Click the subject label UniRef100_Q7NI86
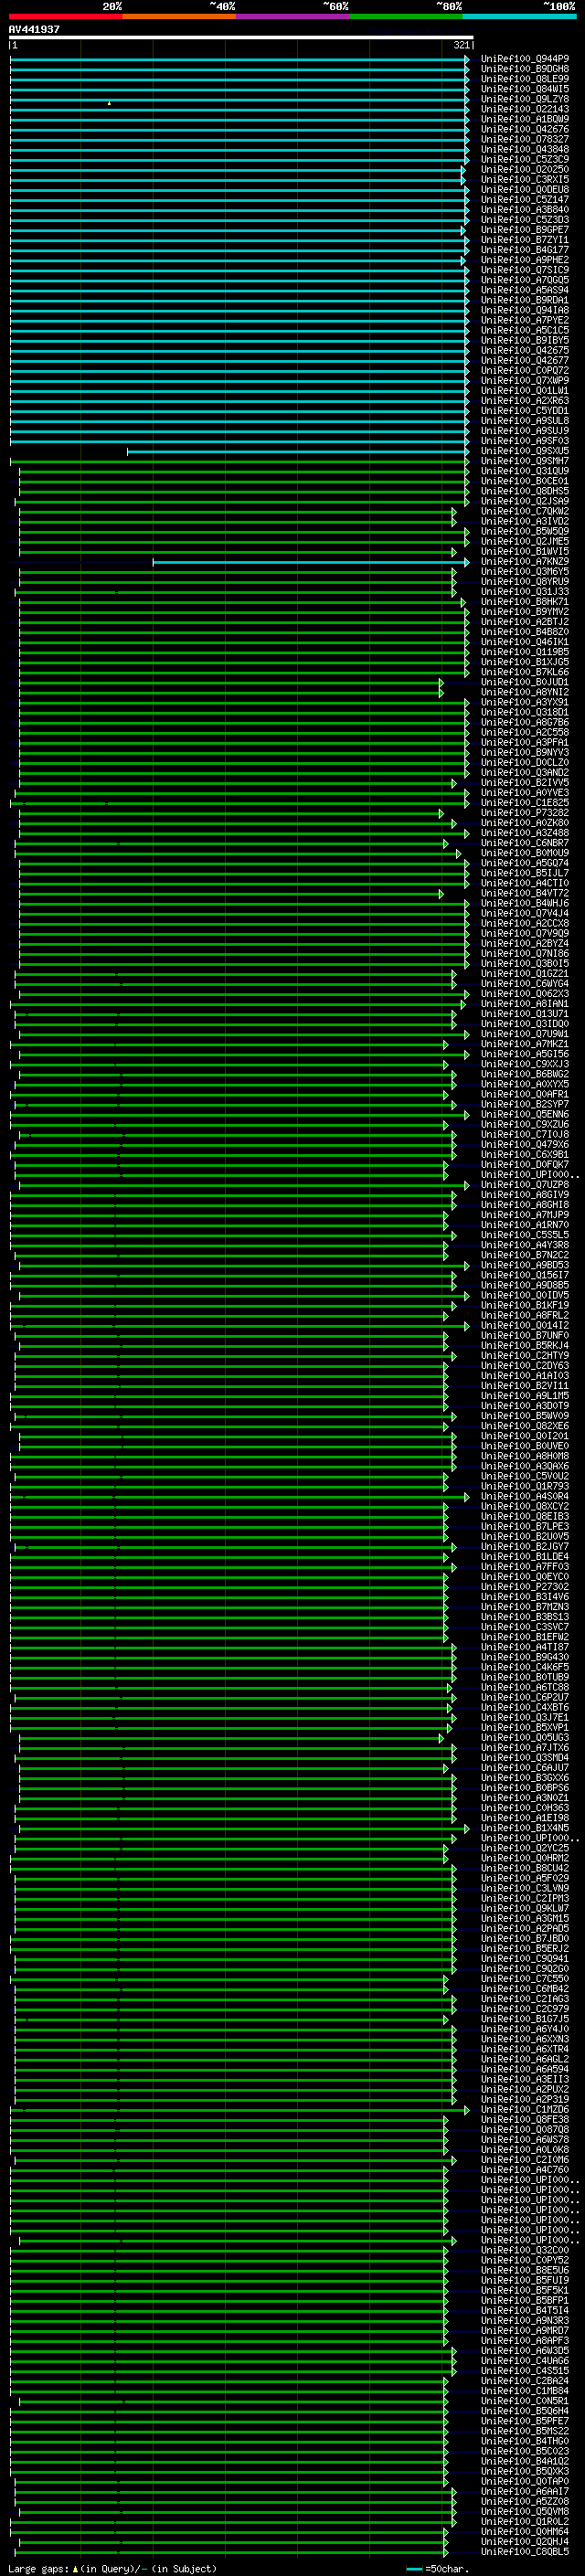 coord(525,953)
